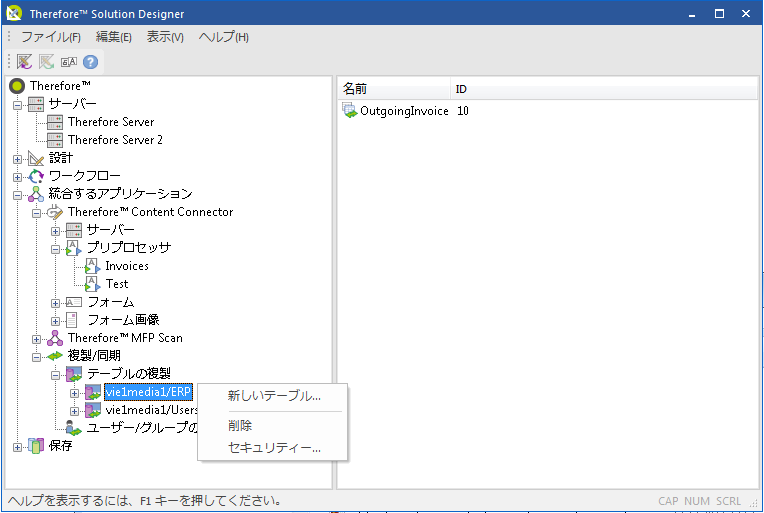Select the Therefore™ MFP Scan label

(x=125, y=338)
